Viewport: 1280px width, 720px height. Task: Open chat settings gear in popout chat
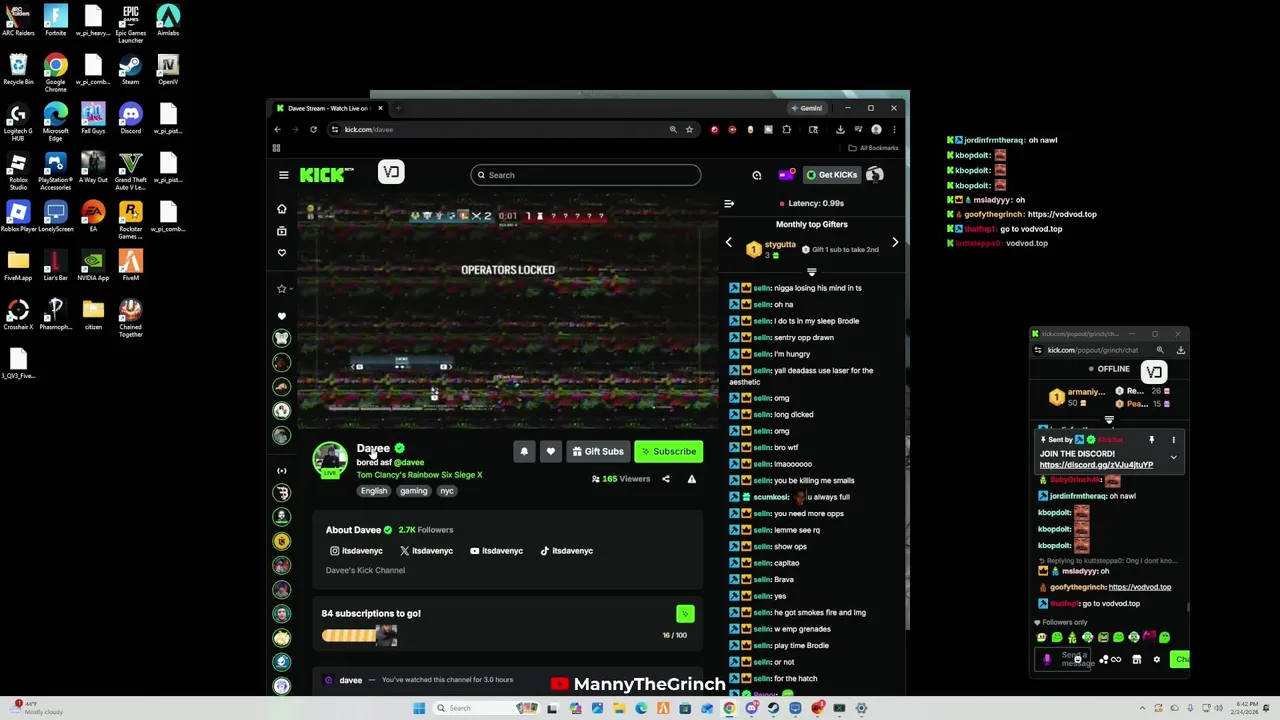point(1157,659)
